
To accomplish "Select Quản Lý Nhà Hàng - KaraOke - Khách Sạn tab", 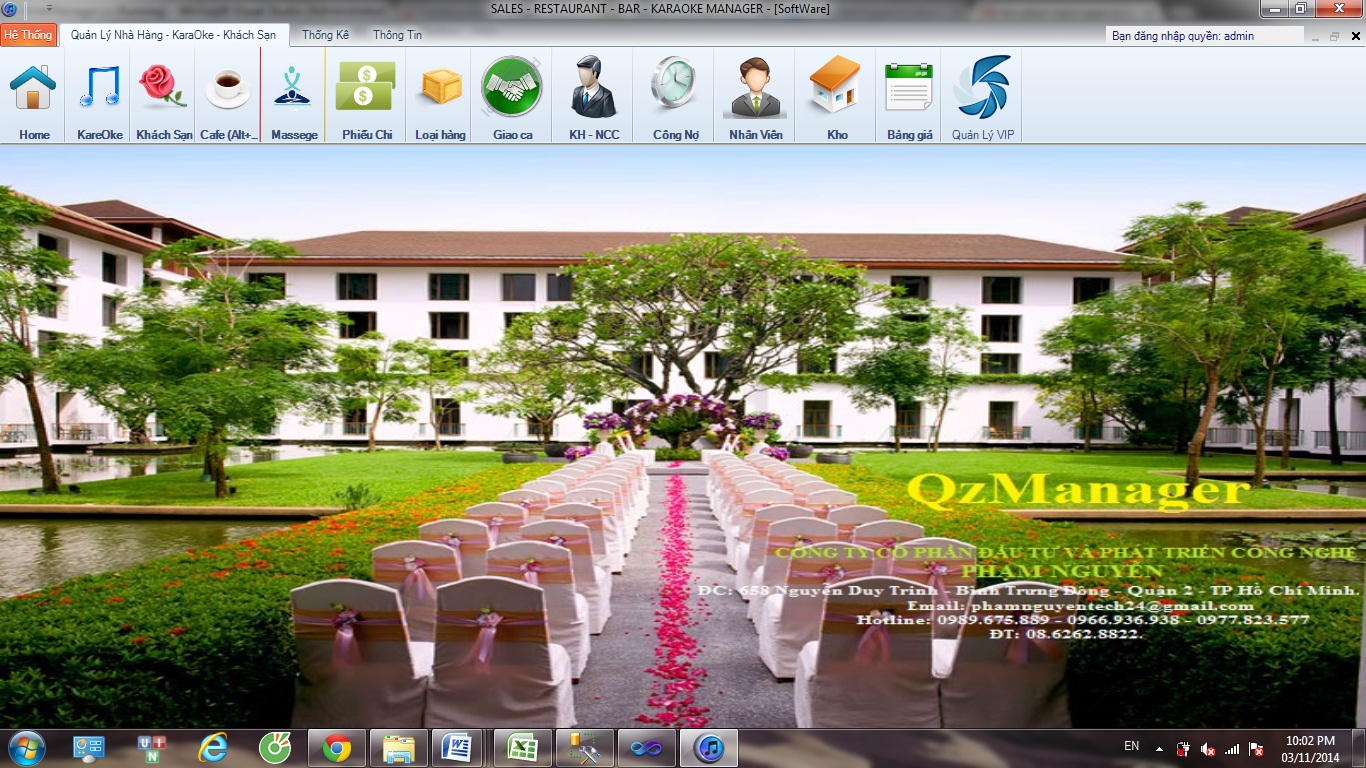I will click(174, 35).
